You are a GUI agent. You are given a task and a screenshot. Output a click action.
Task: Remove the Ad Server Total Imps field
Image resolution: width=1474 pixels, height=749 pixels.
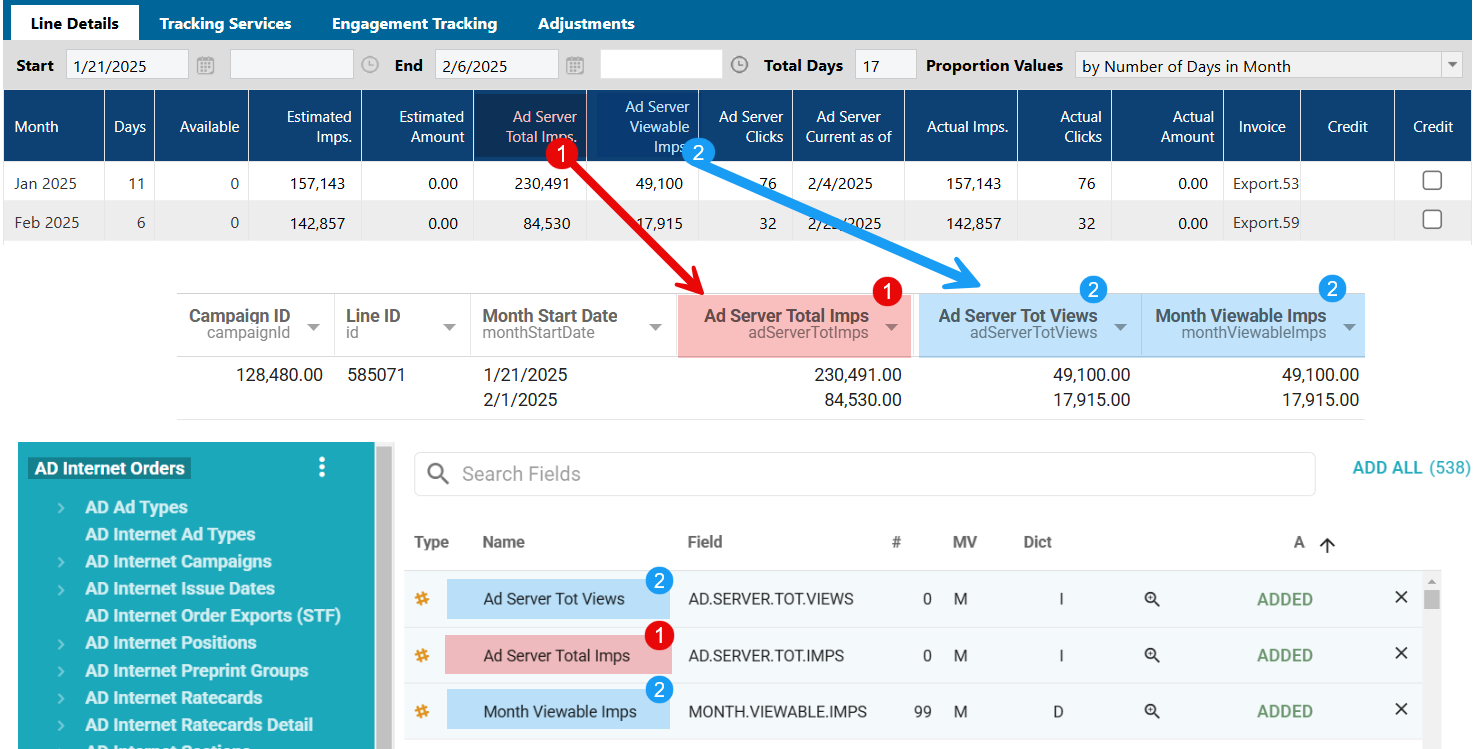click(1401, 654)
